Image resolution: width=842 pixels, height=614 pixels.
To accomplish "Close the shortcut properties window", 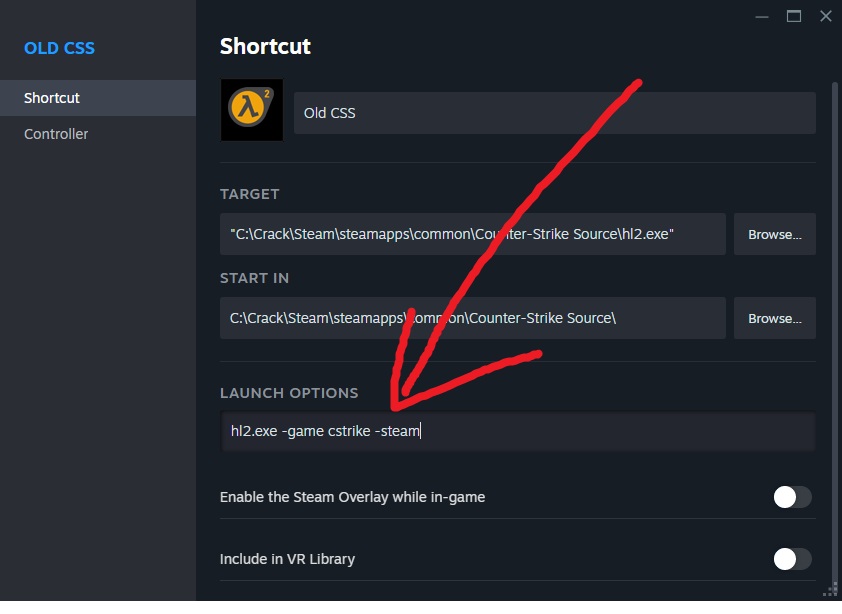I will coord(825,16).
